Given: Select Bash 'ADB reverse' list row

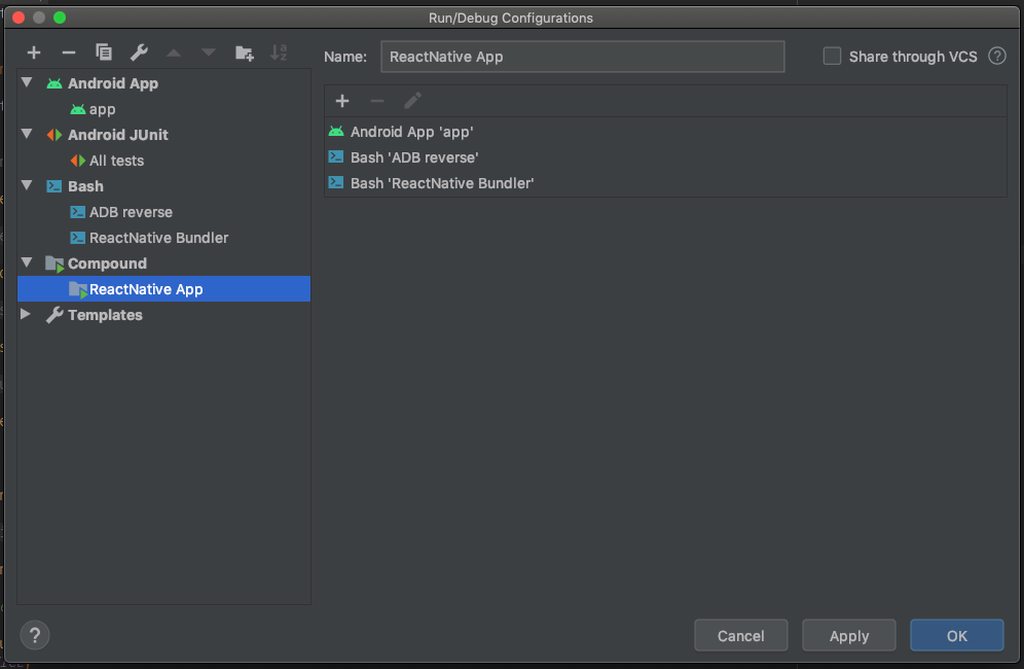Looking at the screenshot, I should tap(665, 157).
